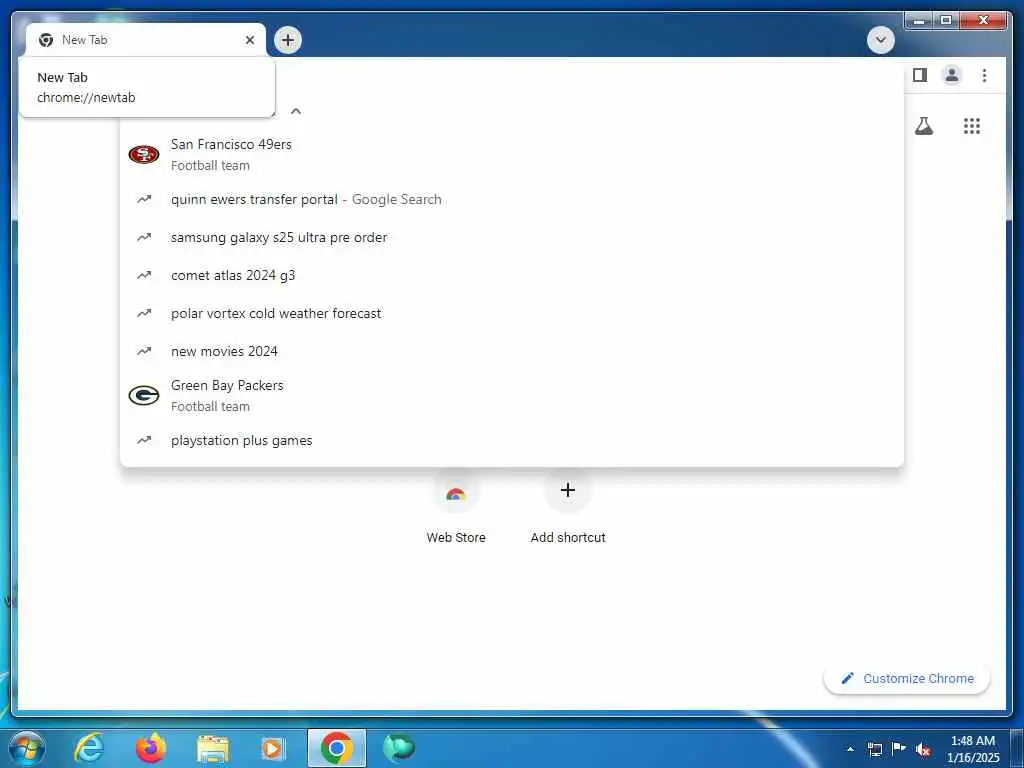Screen dimensions: 1024x768
Task: Minimize the Chrome window
Action: [x=919, y=20]
